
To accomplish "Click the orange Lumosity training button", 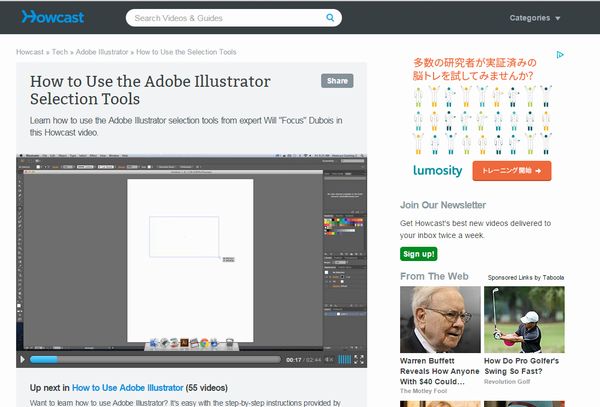I will coord(511,171).
